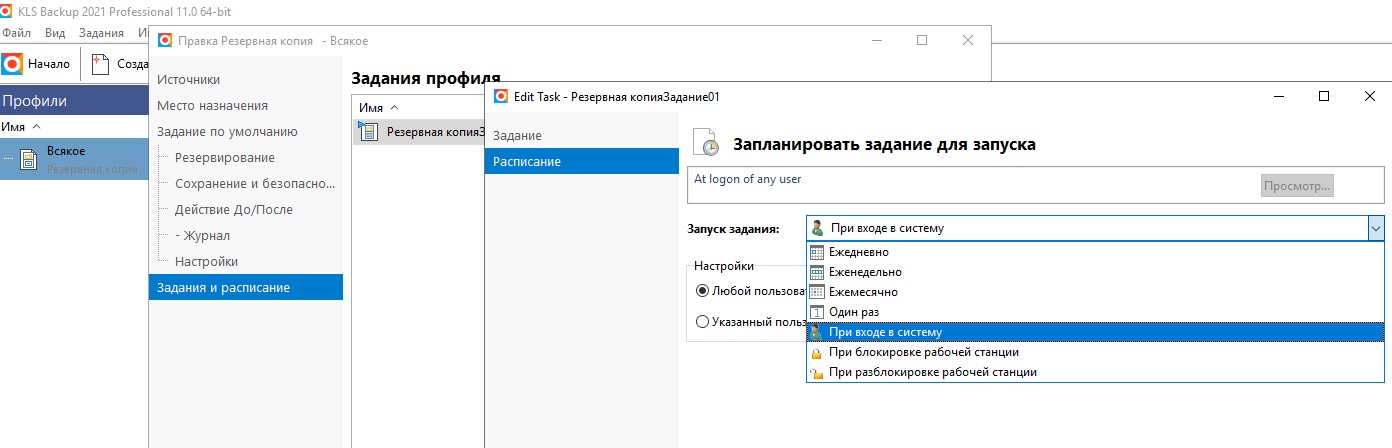This screenshot has height=448, width=1392.
Task: Choose При блокировке рабочей станции option
Action: [923, 352]
